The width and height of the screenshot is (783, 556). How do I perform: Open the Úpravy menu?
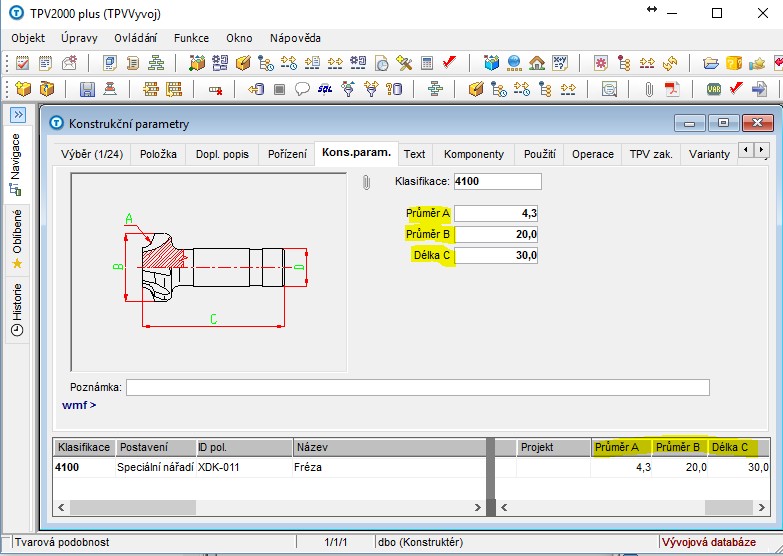click(79, 38)
